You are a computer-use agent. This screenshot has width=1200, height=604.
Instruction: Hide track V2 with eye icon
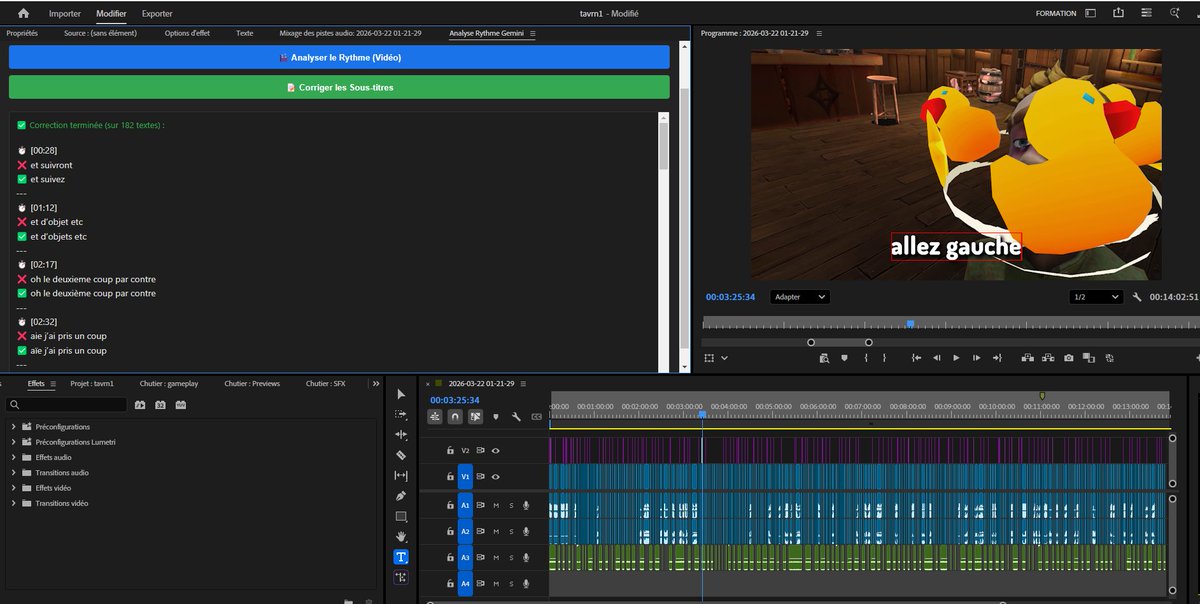(495, 450)
